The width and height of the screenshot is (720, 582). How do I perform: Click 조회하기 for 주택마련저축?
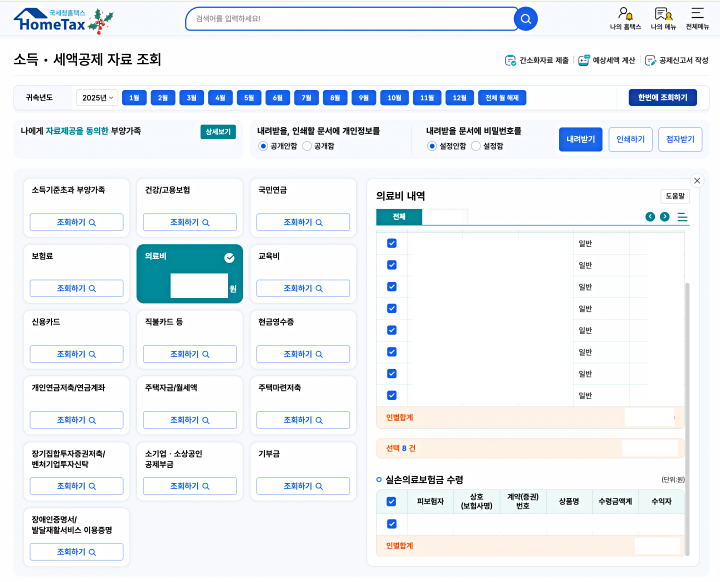[303, 420]
